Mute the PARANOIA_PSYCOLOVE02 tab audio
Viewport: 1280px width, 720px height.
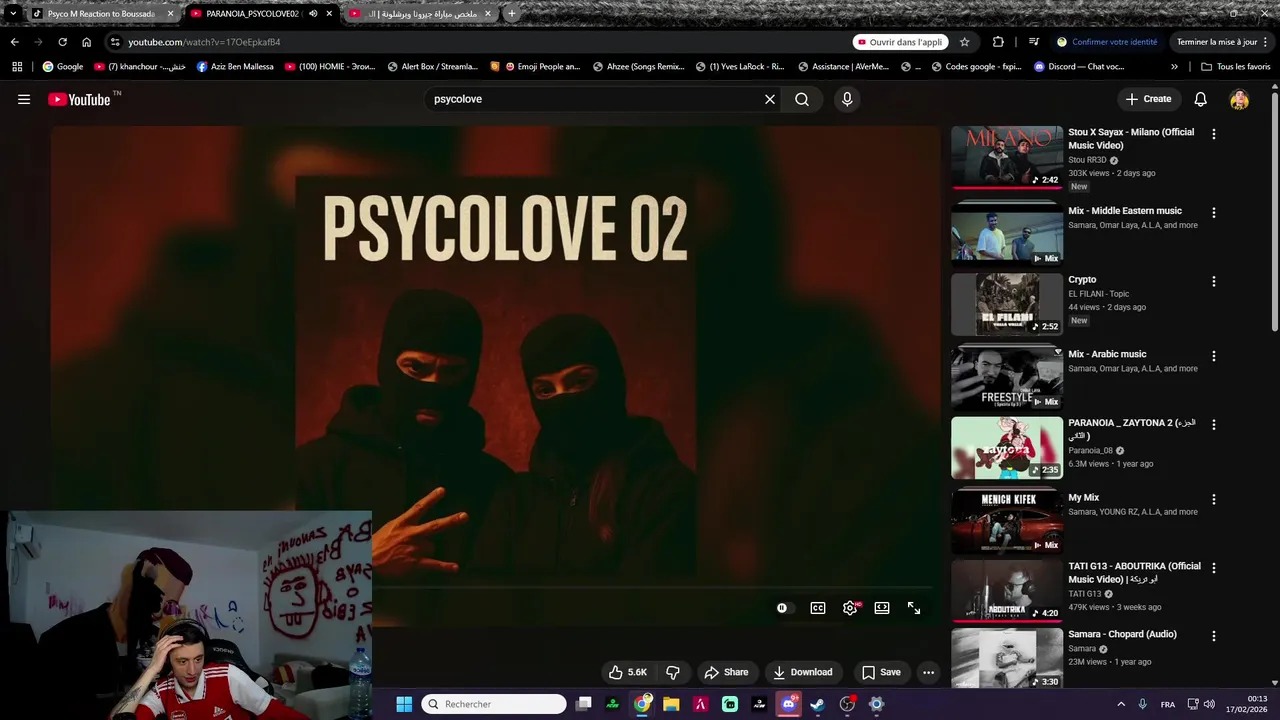(x=314, y=14)
